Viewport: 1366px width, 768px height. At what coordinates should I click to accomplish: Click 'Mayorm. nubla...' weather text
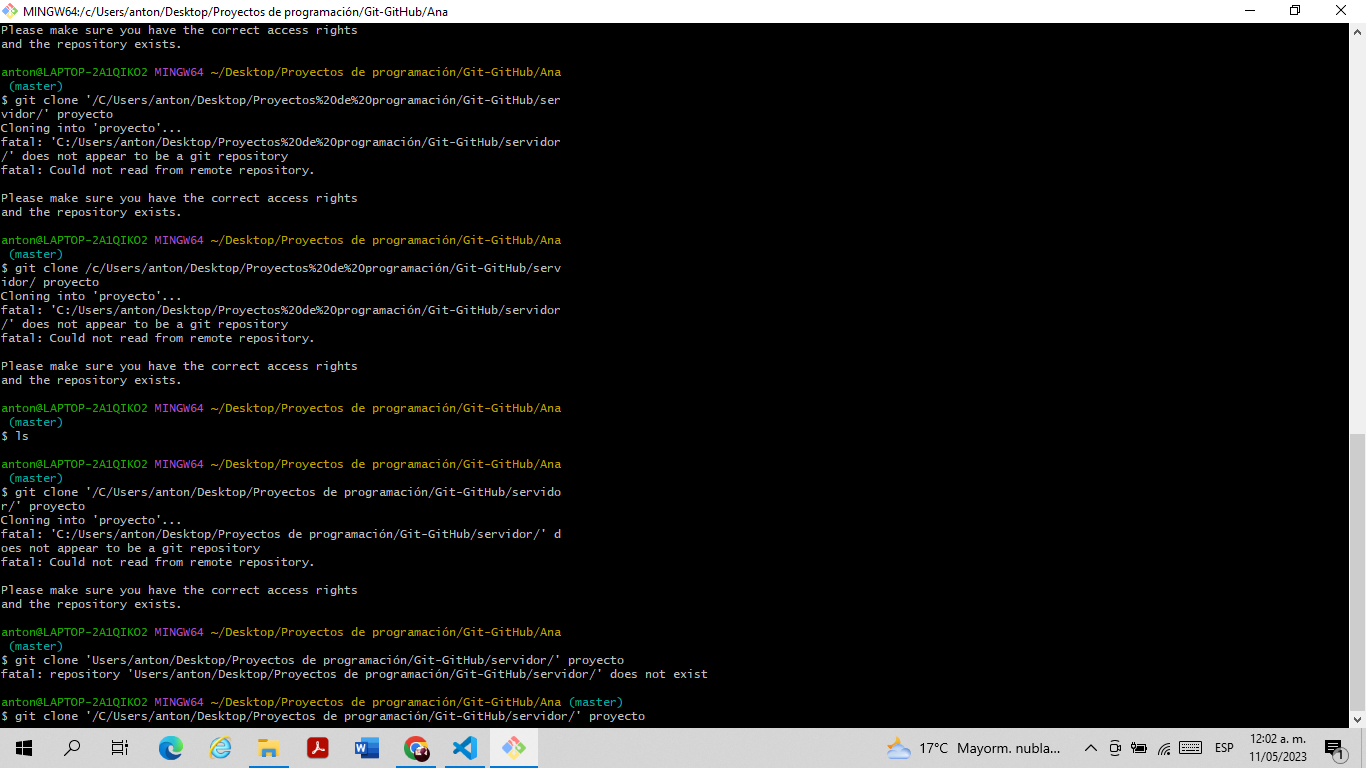[1008, 748]
